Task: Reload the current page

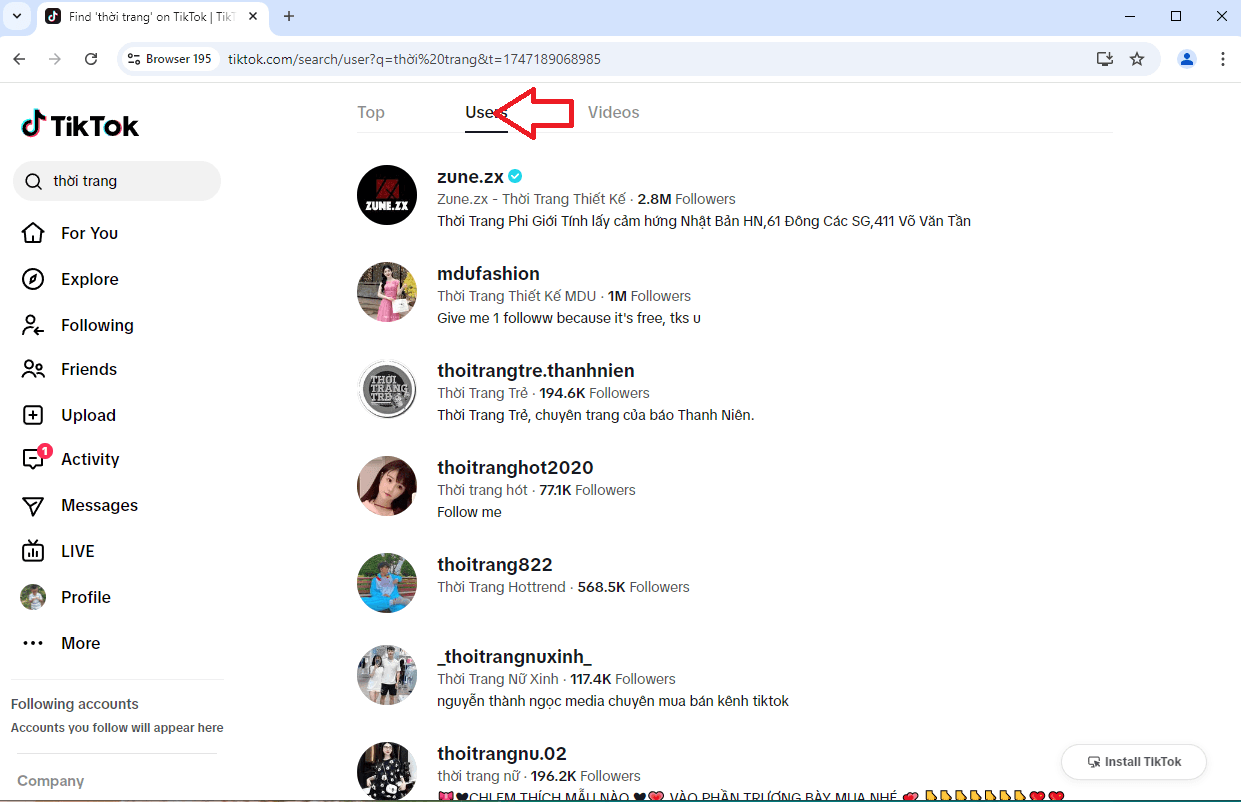Action: (x=91, y=59)
